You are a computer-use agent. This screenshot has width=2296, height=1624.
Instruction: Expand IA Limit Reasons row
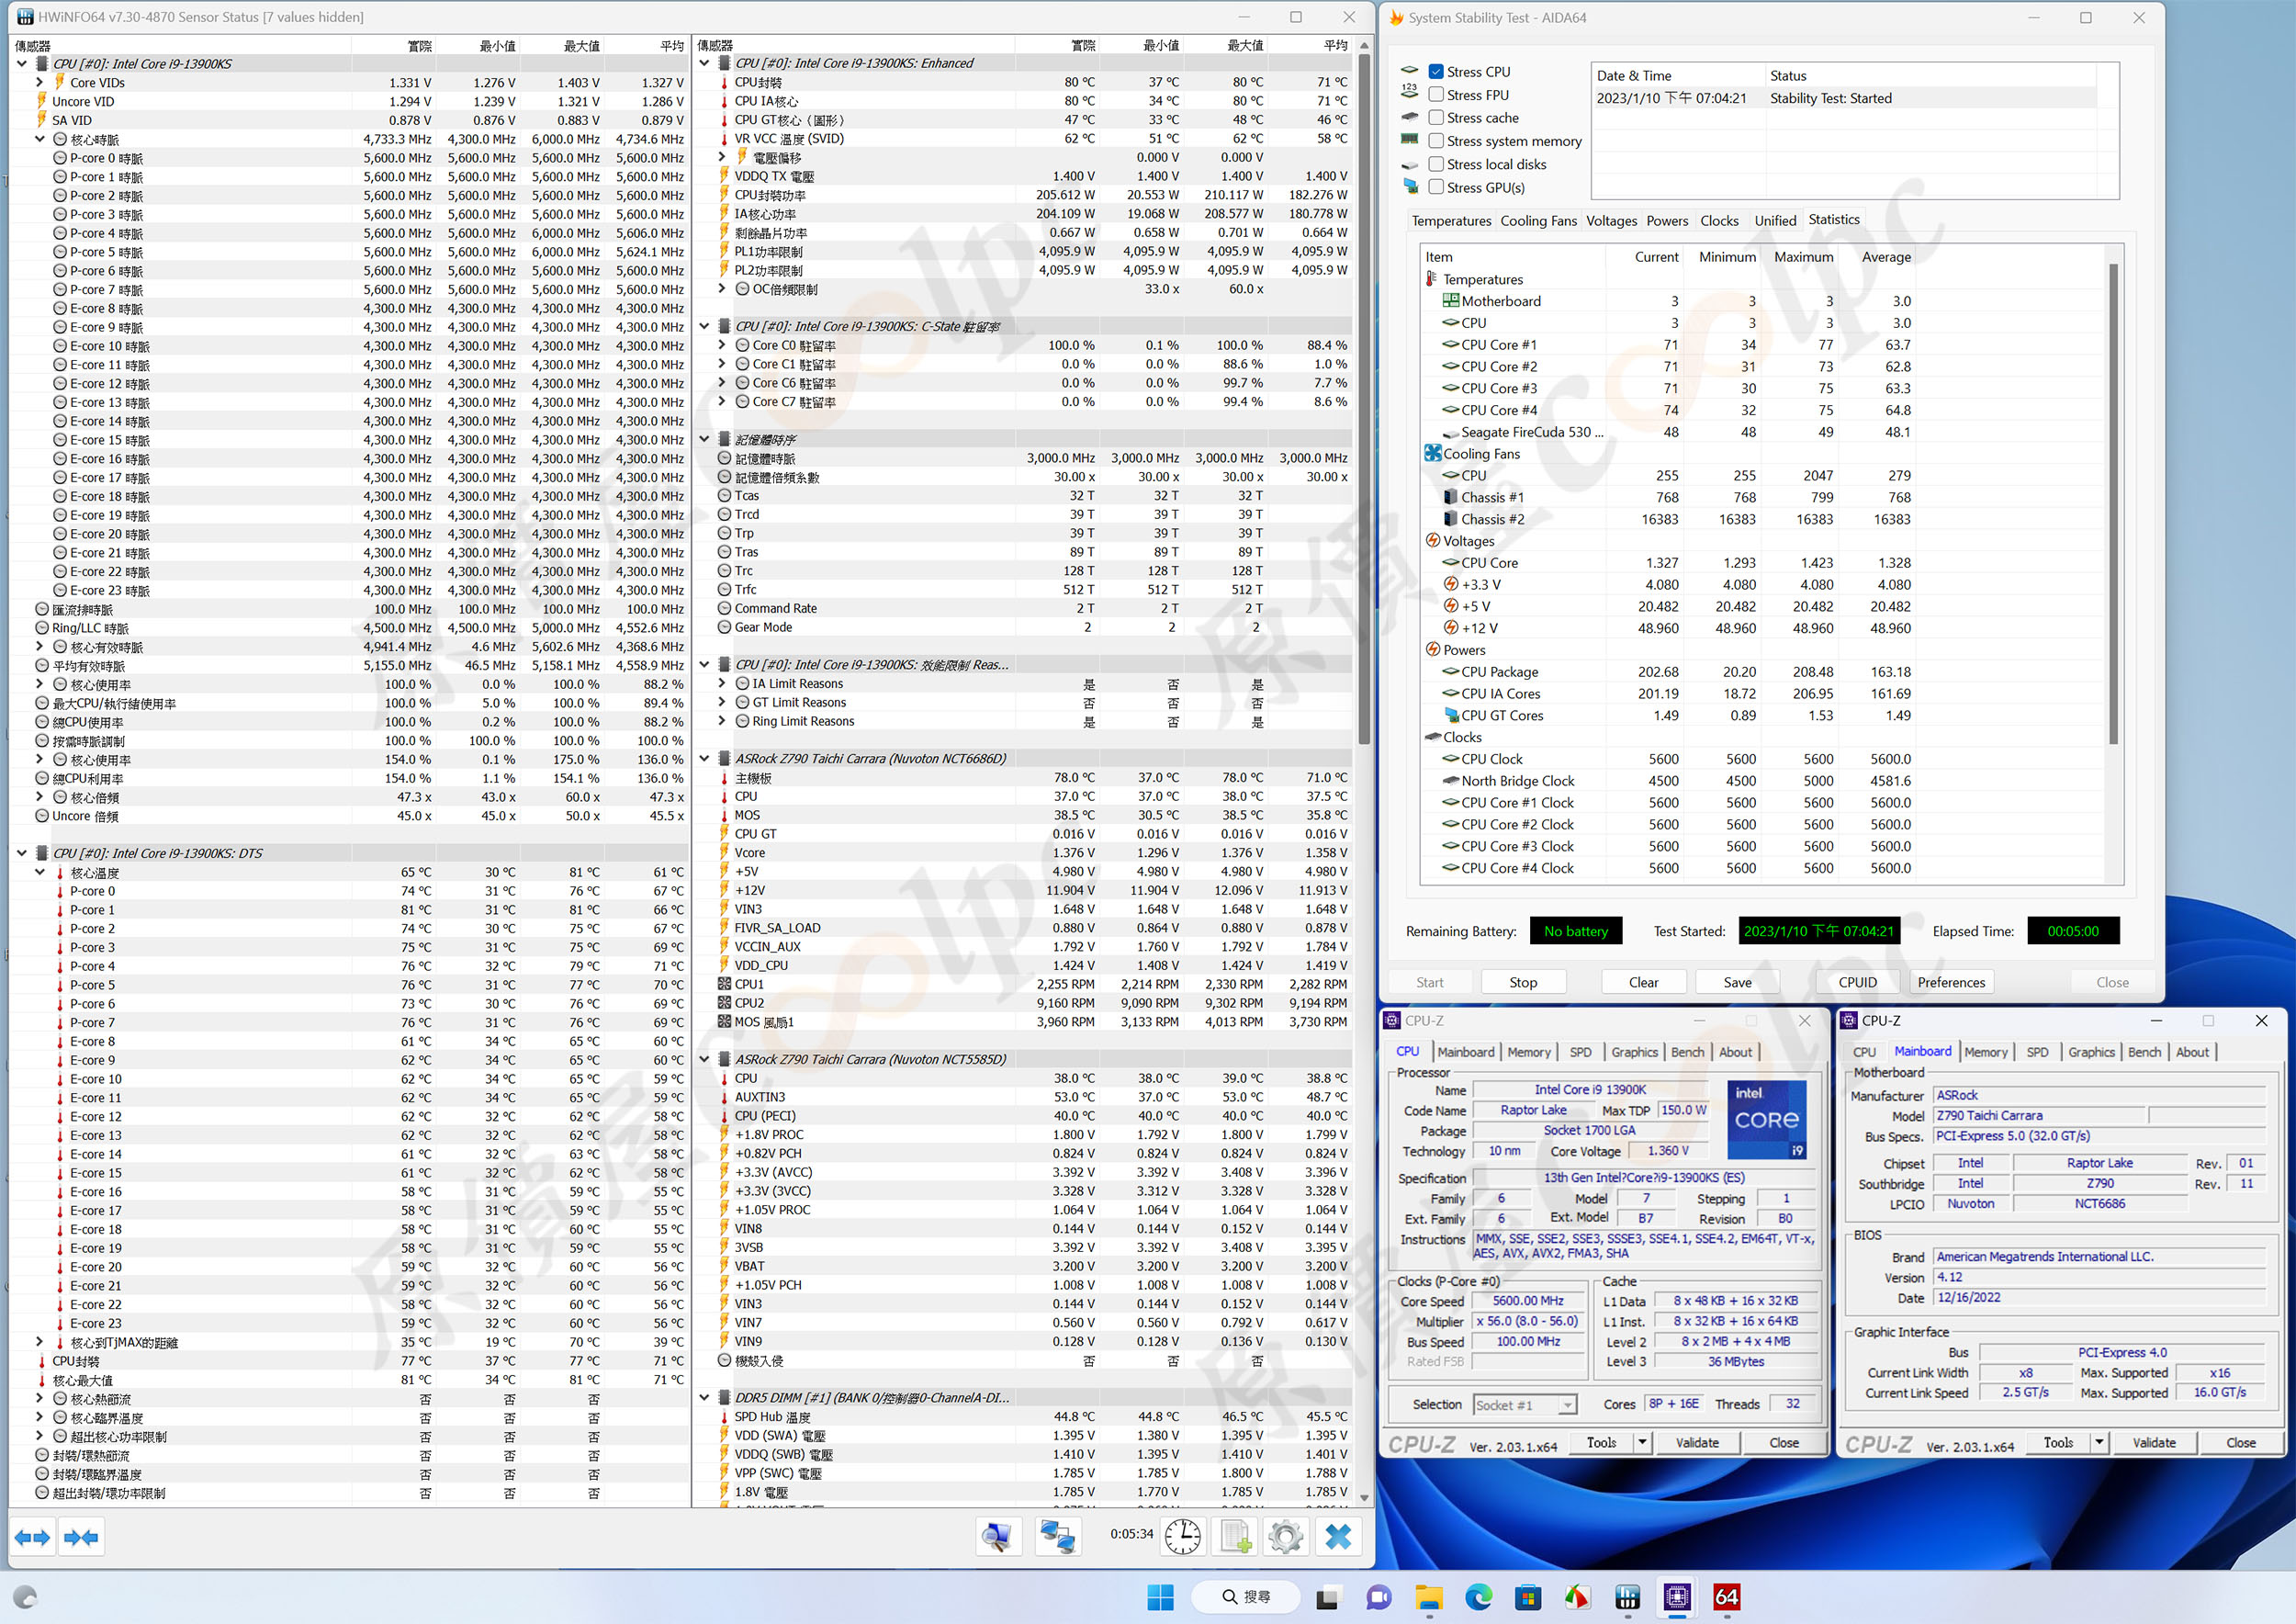tap(722, 684)
